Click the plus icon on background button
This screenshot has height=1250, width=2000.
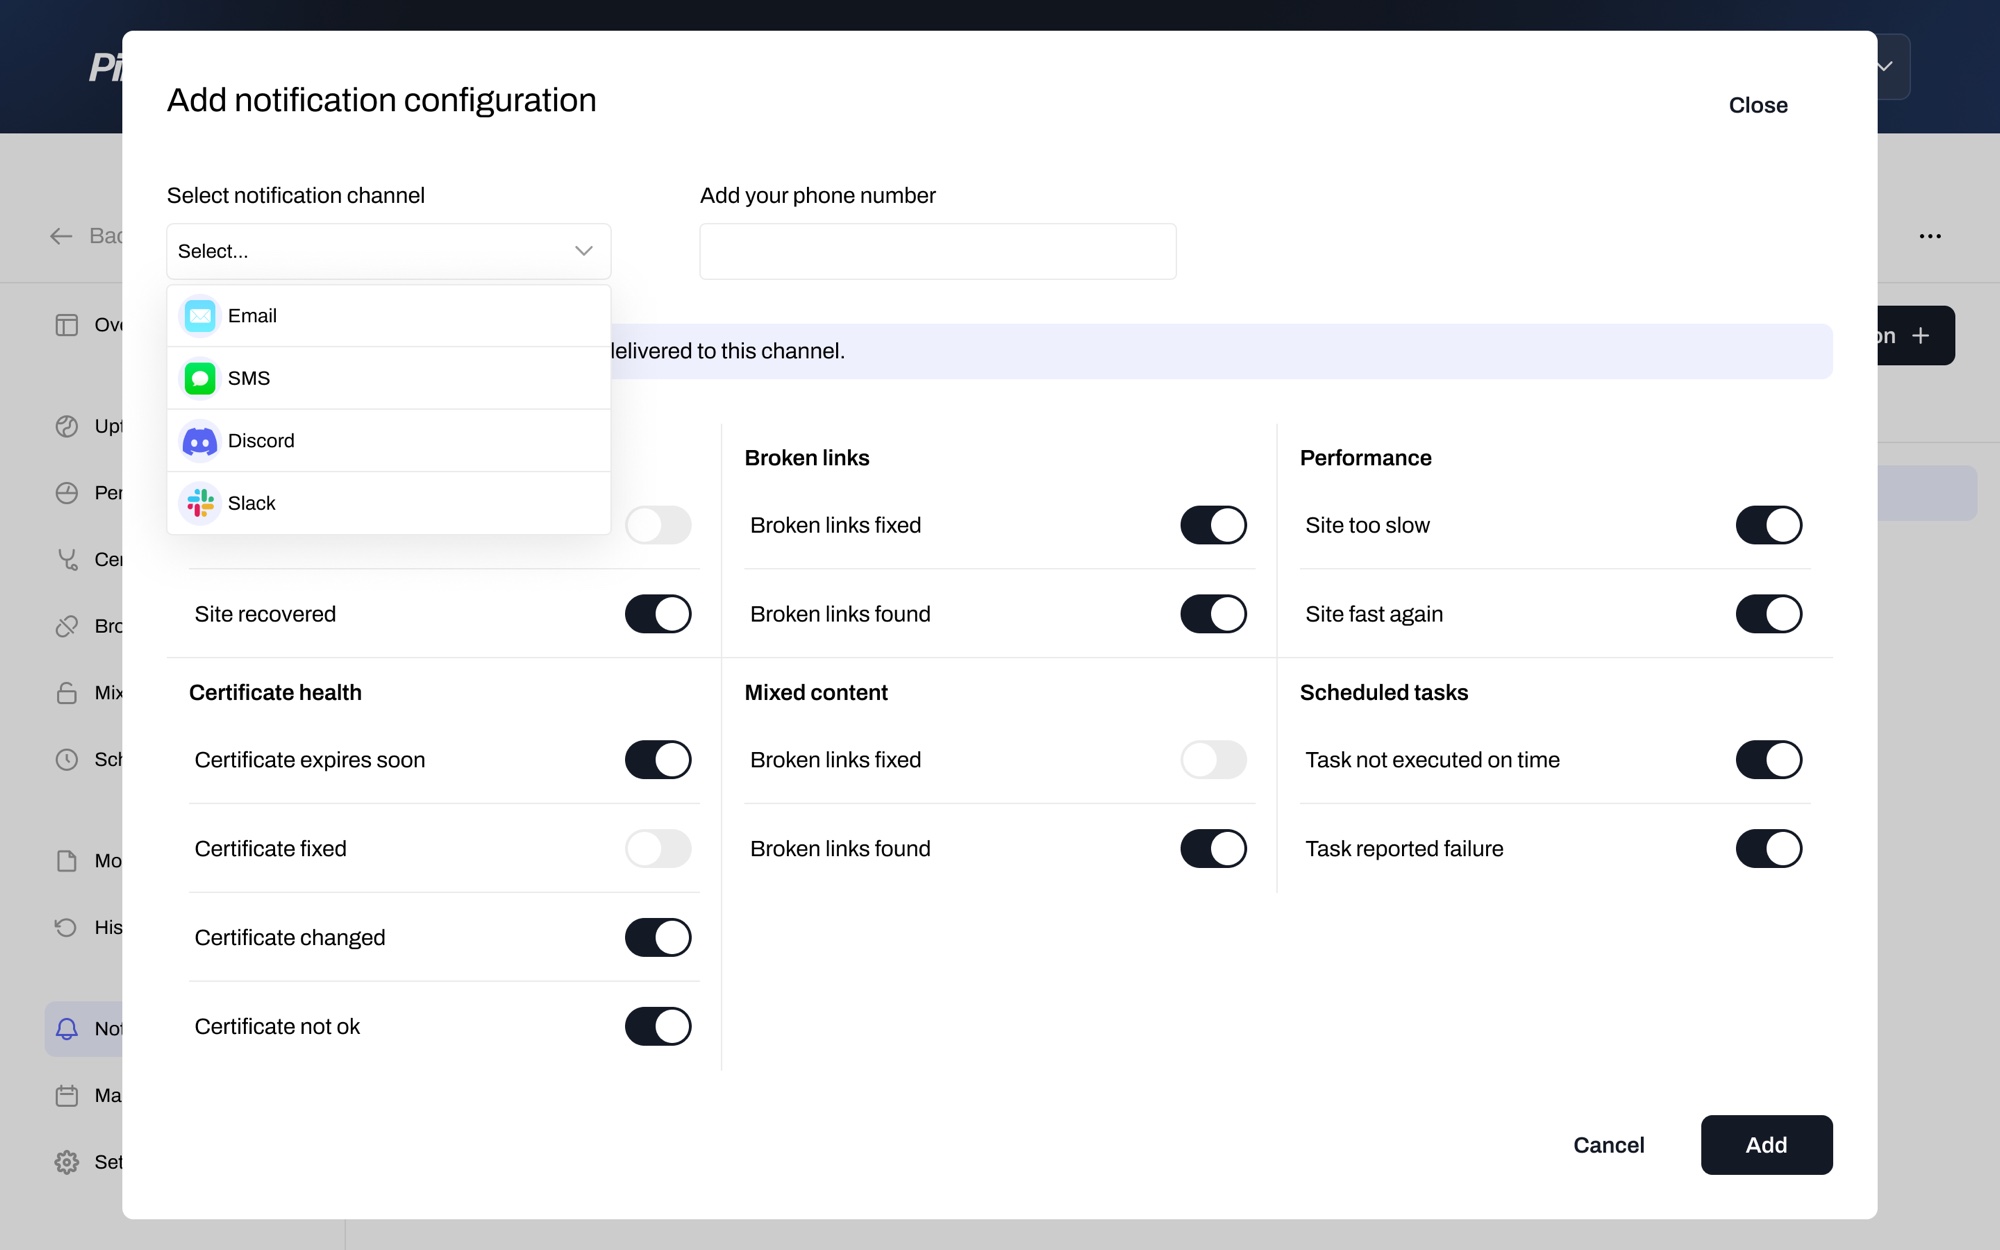[1920, 336]
